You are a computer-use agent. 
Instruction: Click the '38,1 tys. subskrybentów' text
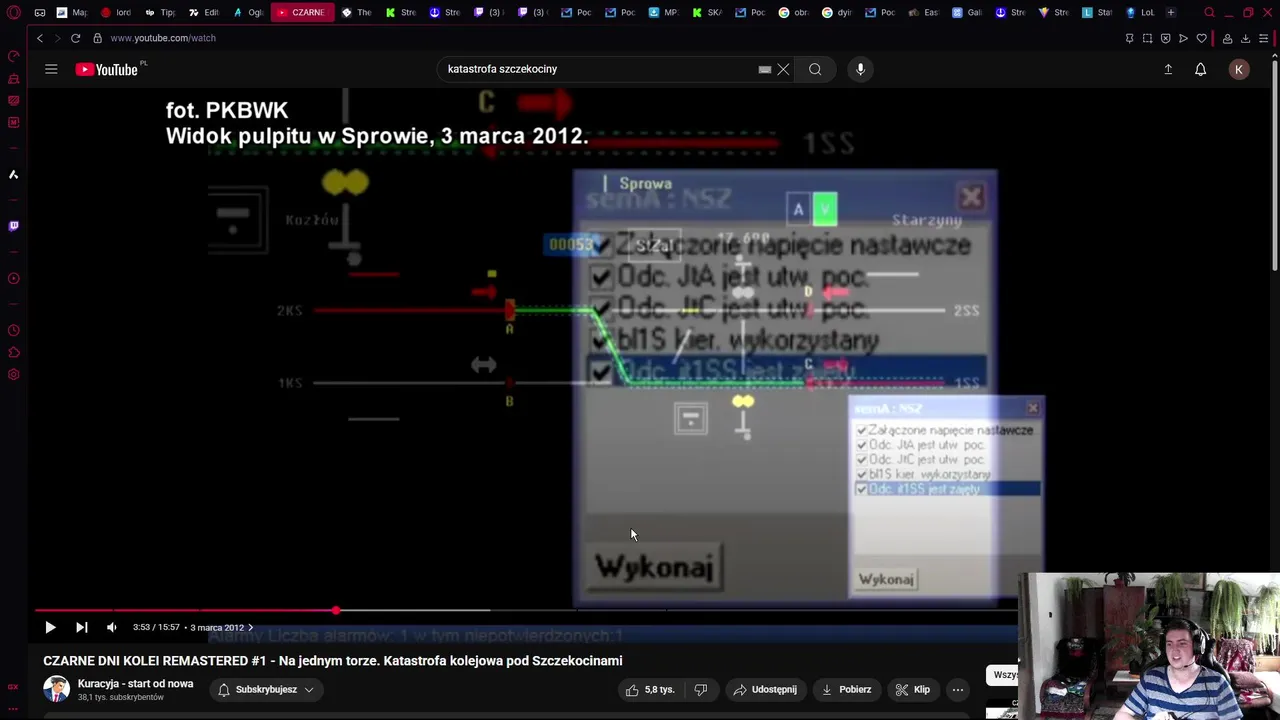click(x=121, y=697)
